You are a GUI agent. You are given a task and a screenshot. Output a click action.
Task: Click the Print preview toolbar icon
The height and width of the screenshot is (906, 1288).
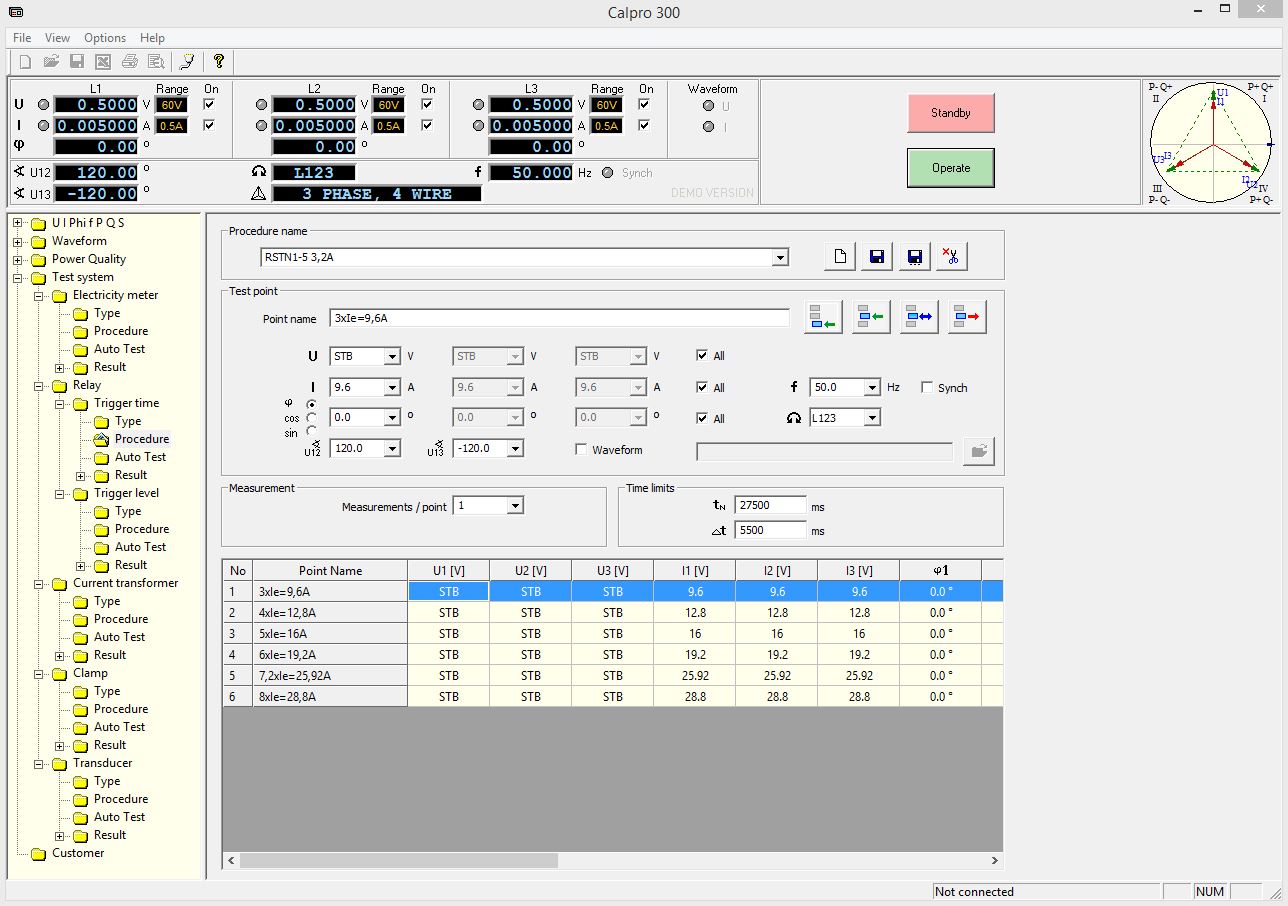pyautogui.click(x=156, y=61)
